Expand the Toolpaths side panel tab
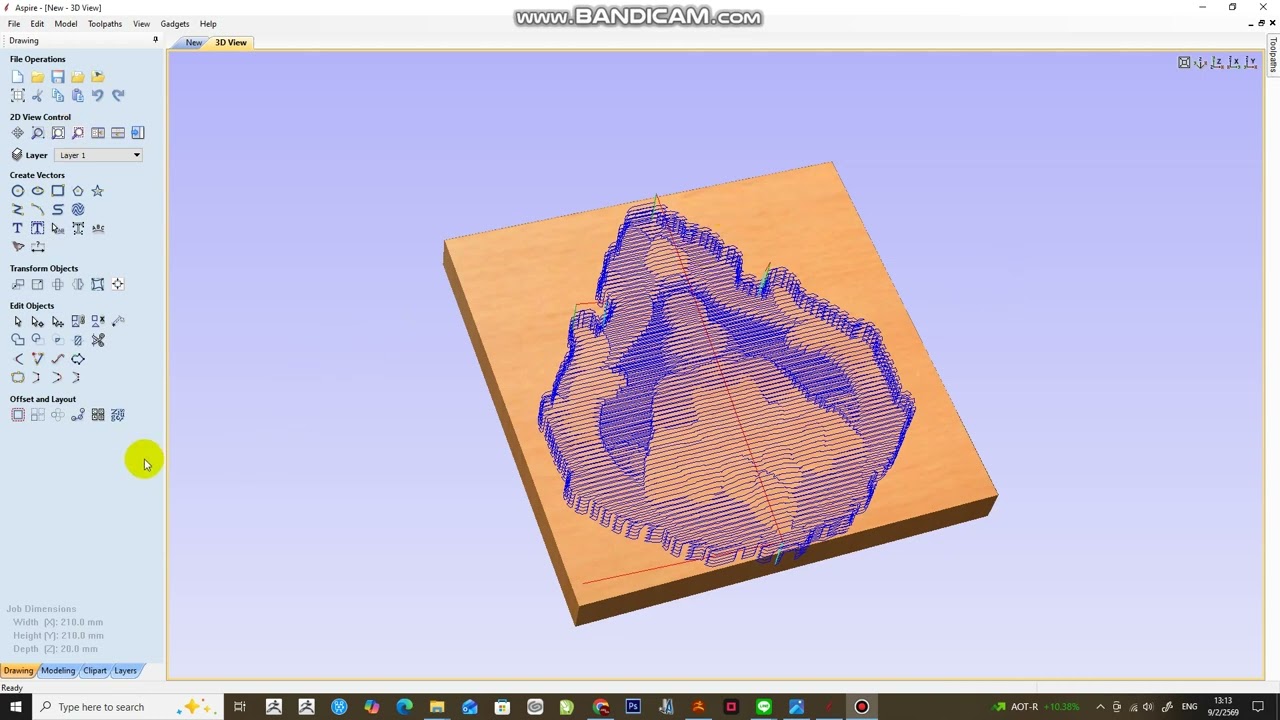 coord(1273,56)
